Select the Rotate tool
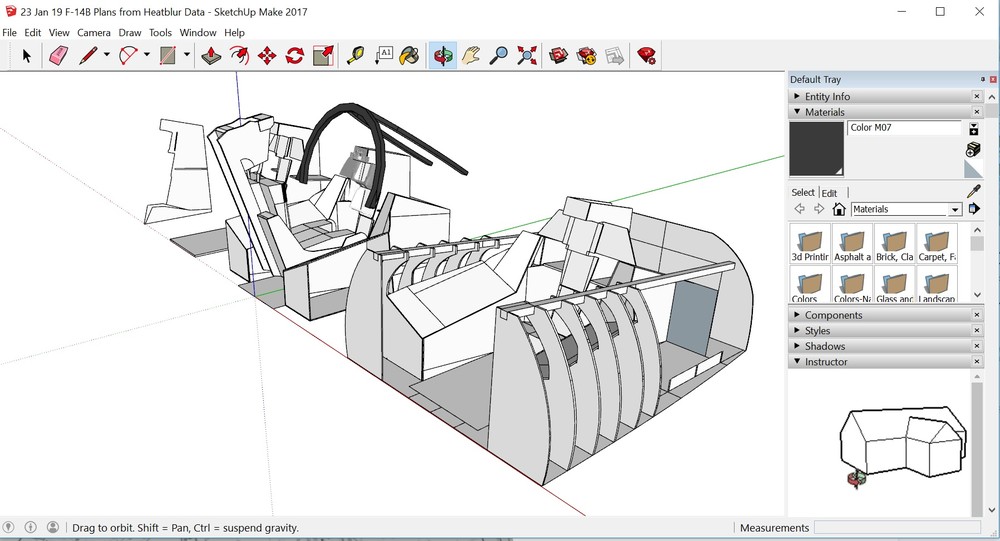 (295, 56)
